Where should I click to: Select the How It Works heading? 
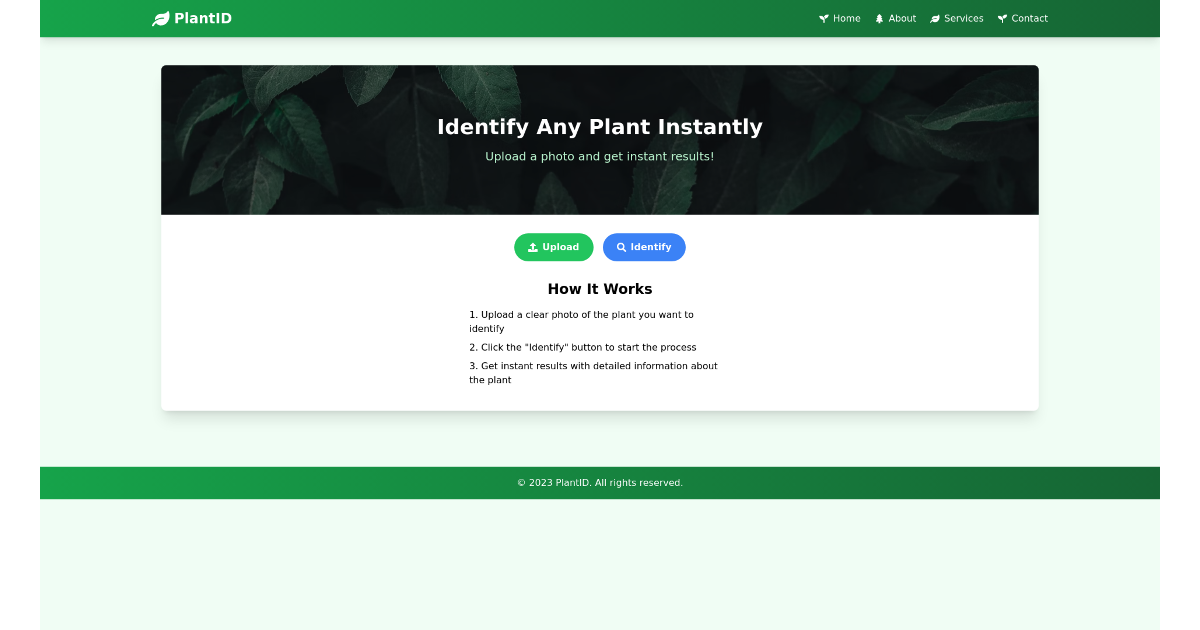[x=599, y=289]
